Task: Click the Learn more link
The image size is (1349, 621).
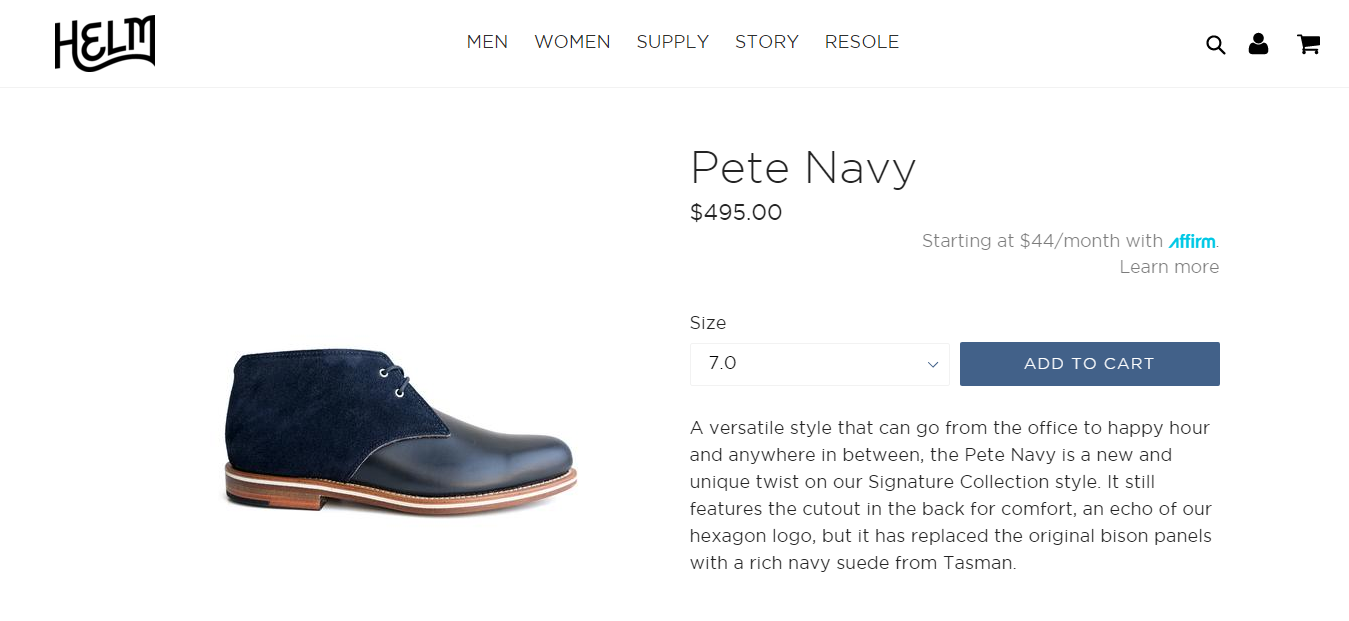Action: [x=1169, y=267]
